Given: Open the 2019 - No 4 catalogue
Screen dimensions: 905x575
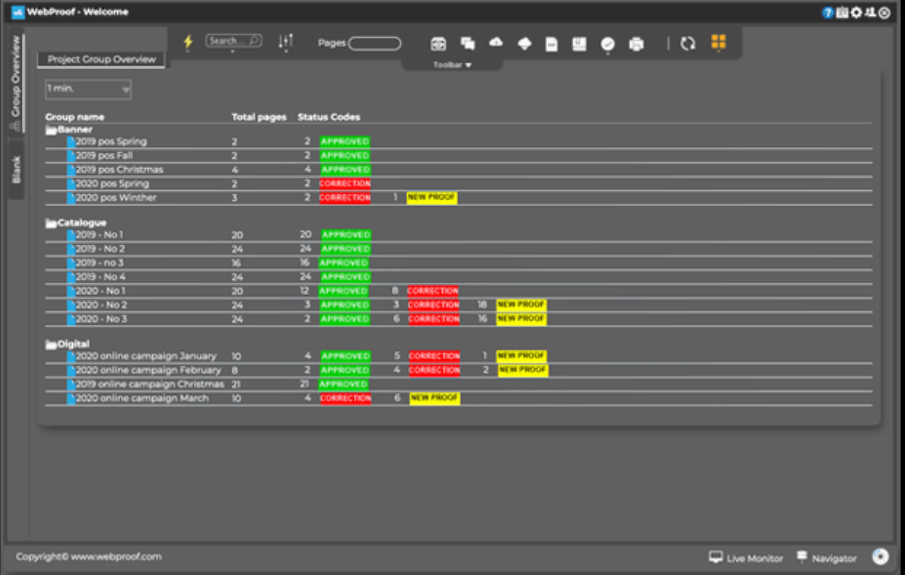Looking at the screenshot, I should (x=101, y=277).
